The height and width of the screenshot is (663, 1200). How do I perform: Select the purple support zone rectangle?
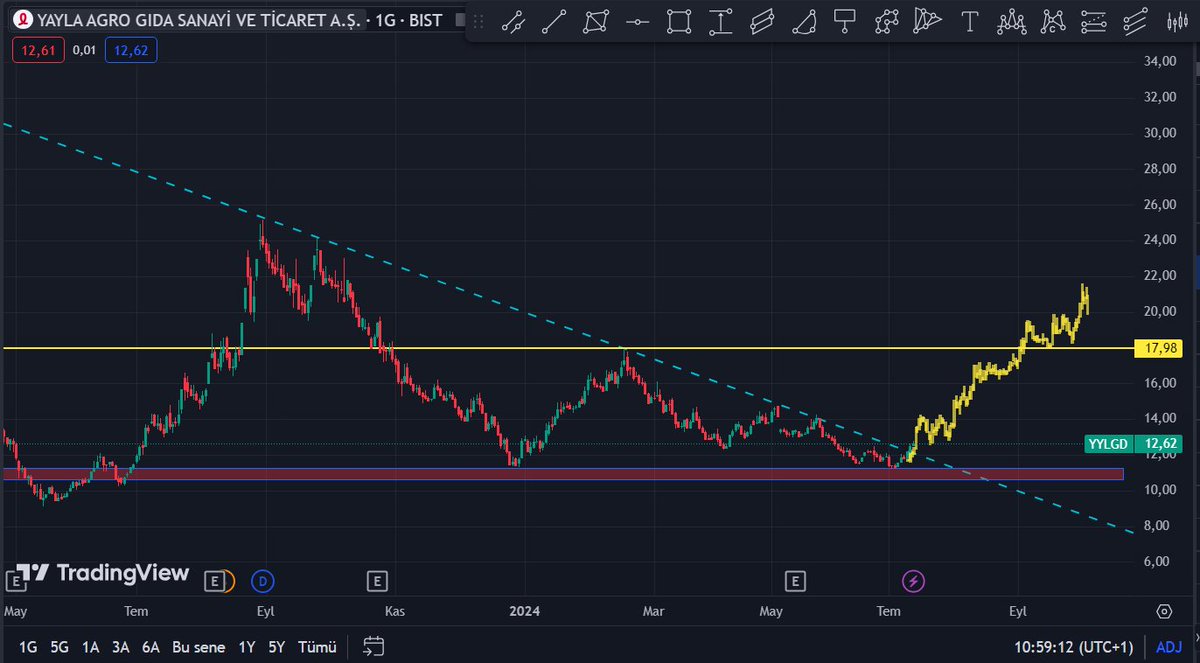pyautogui.click(x=563, y=474)
